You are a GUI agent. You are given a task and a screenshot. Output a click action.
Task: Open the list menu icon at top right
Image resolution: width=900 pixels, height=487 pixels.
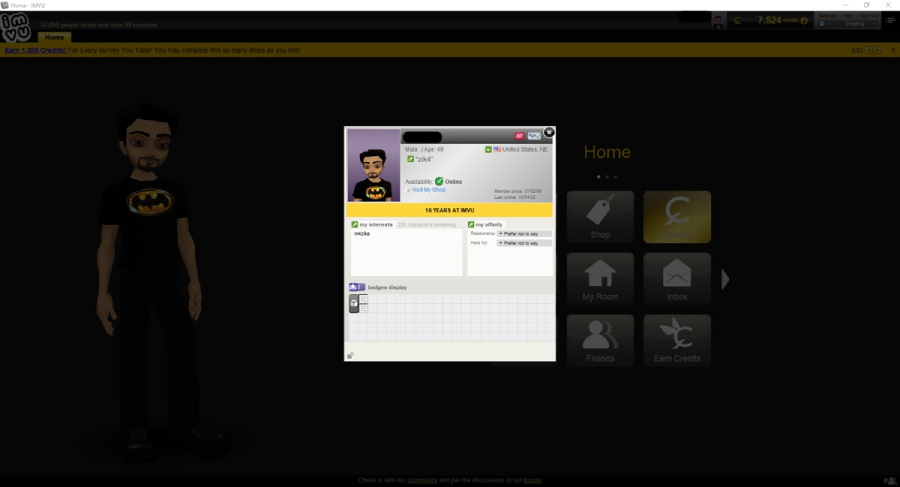click(890, 21)
